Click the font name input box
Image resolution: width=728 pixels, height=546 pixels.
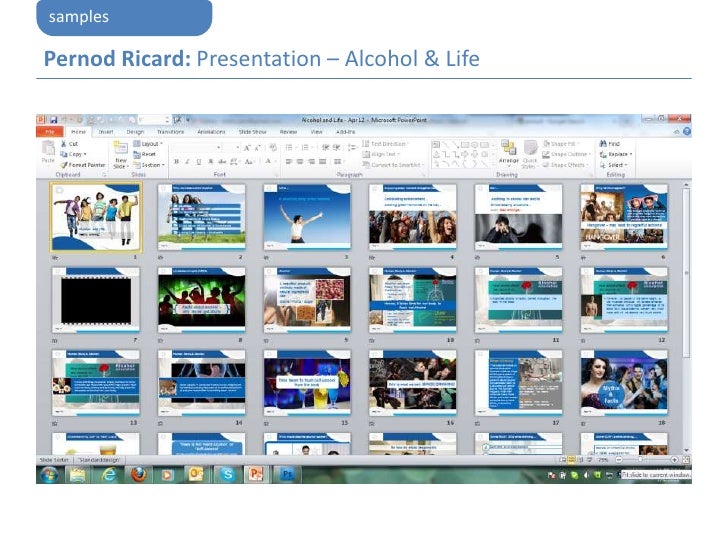pyautogui.click(x=195, y=148)
